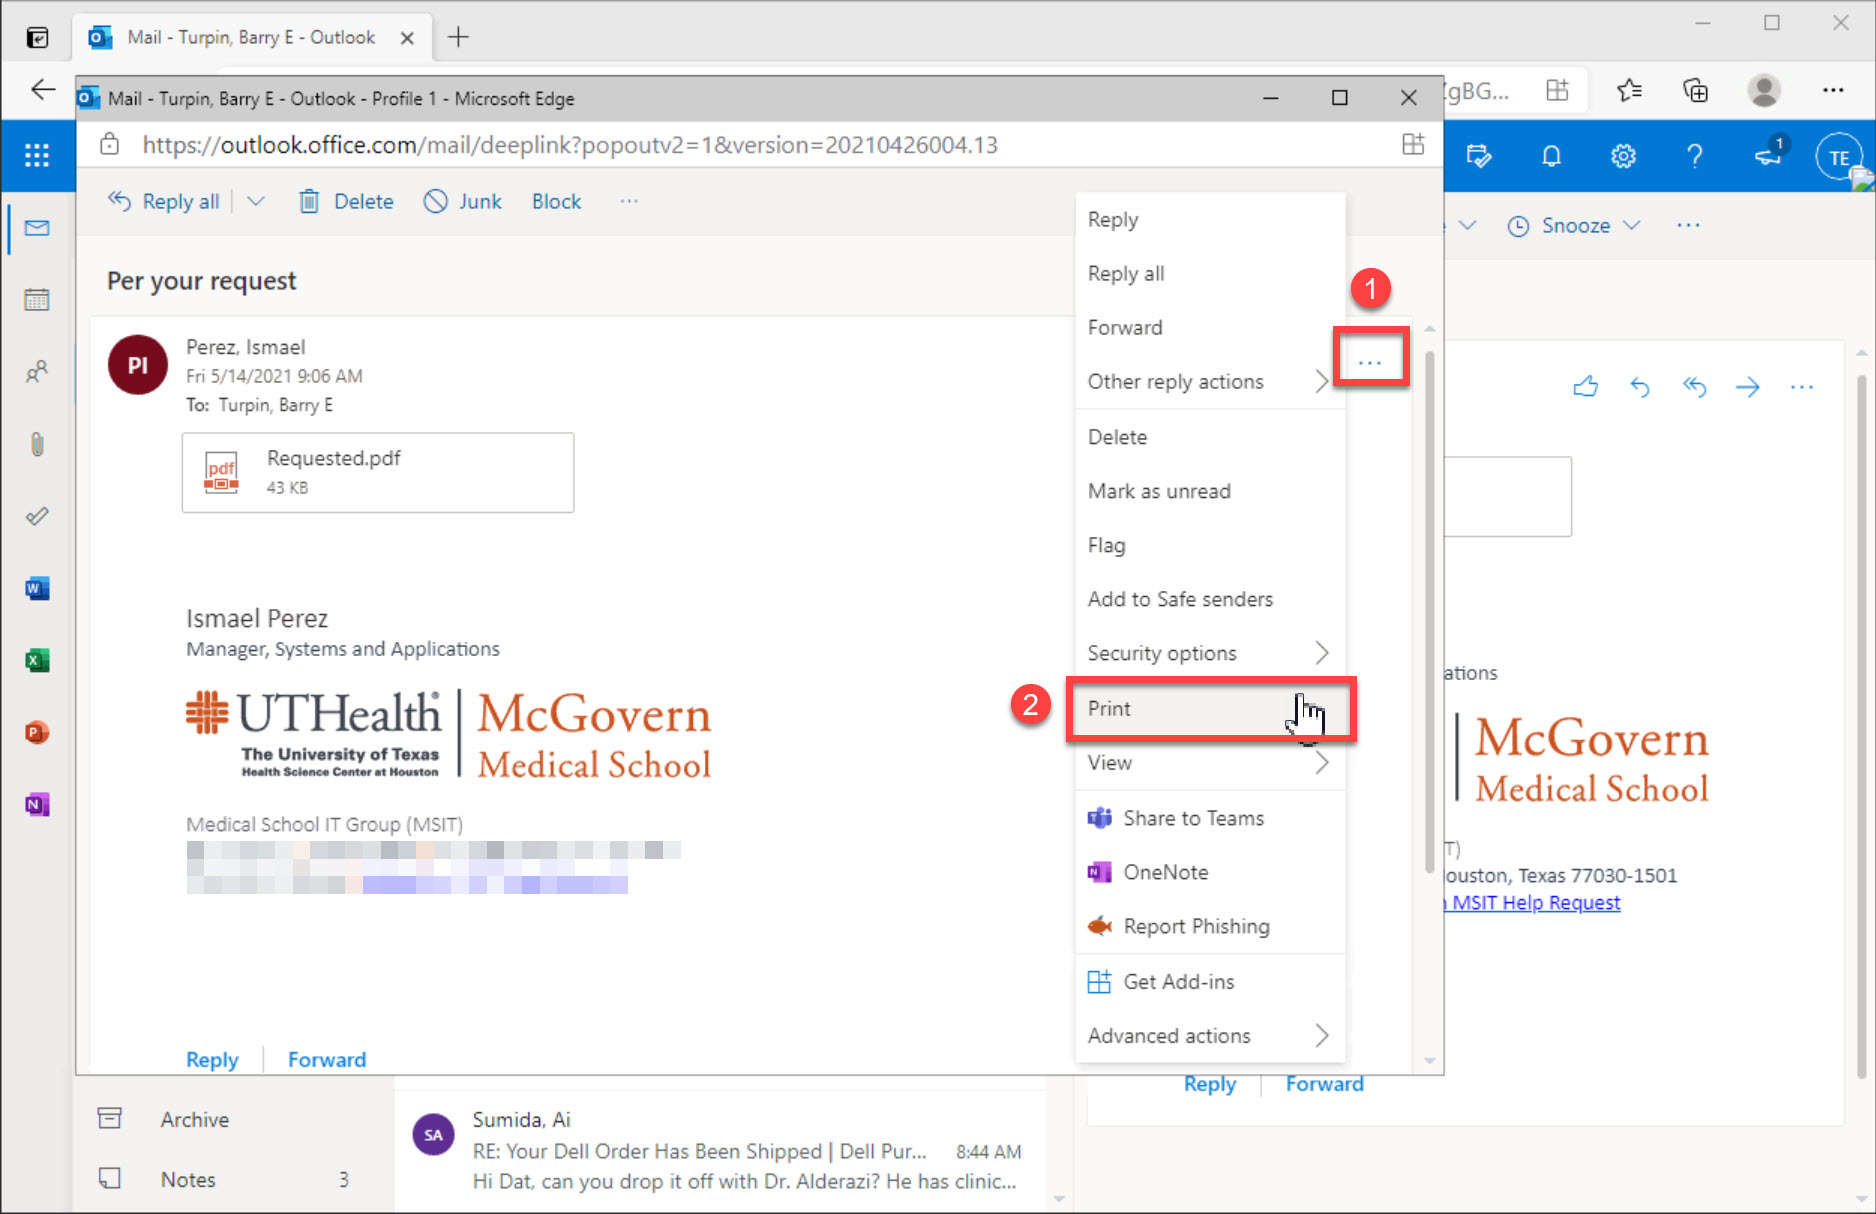This screenshot has width=1876, height=1214.
Task: Select Print from the context menu
Action: click(x=1110, y=708)
